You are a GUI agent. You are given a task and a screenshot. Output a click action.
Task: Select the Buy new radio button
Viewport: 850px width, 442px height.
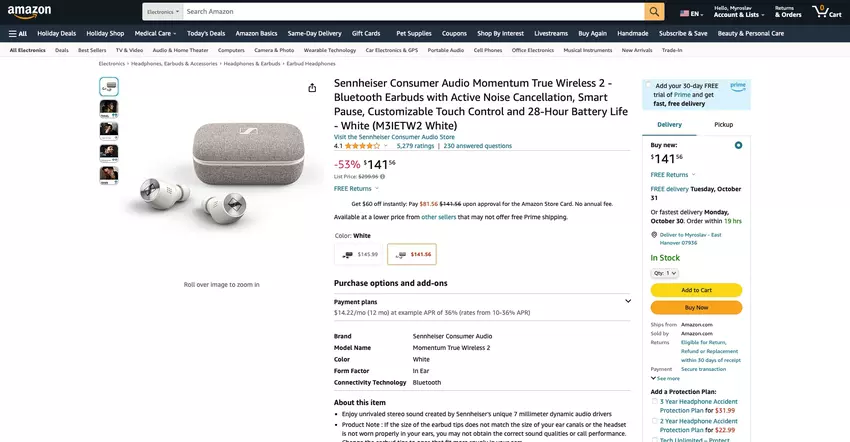(x=738, y=145)
